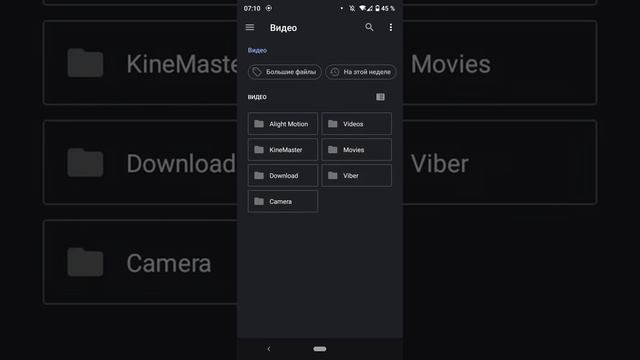640x360 pixels.
Task: Switch the list/grid view icon
Action: [380, 97]
